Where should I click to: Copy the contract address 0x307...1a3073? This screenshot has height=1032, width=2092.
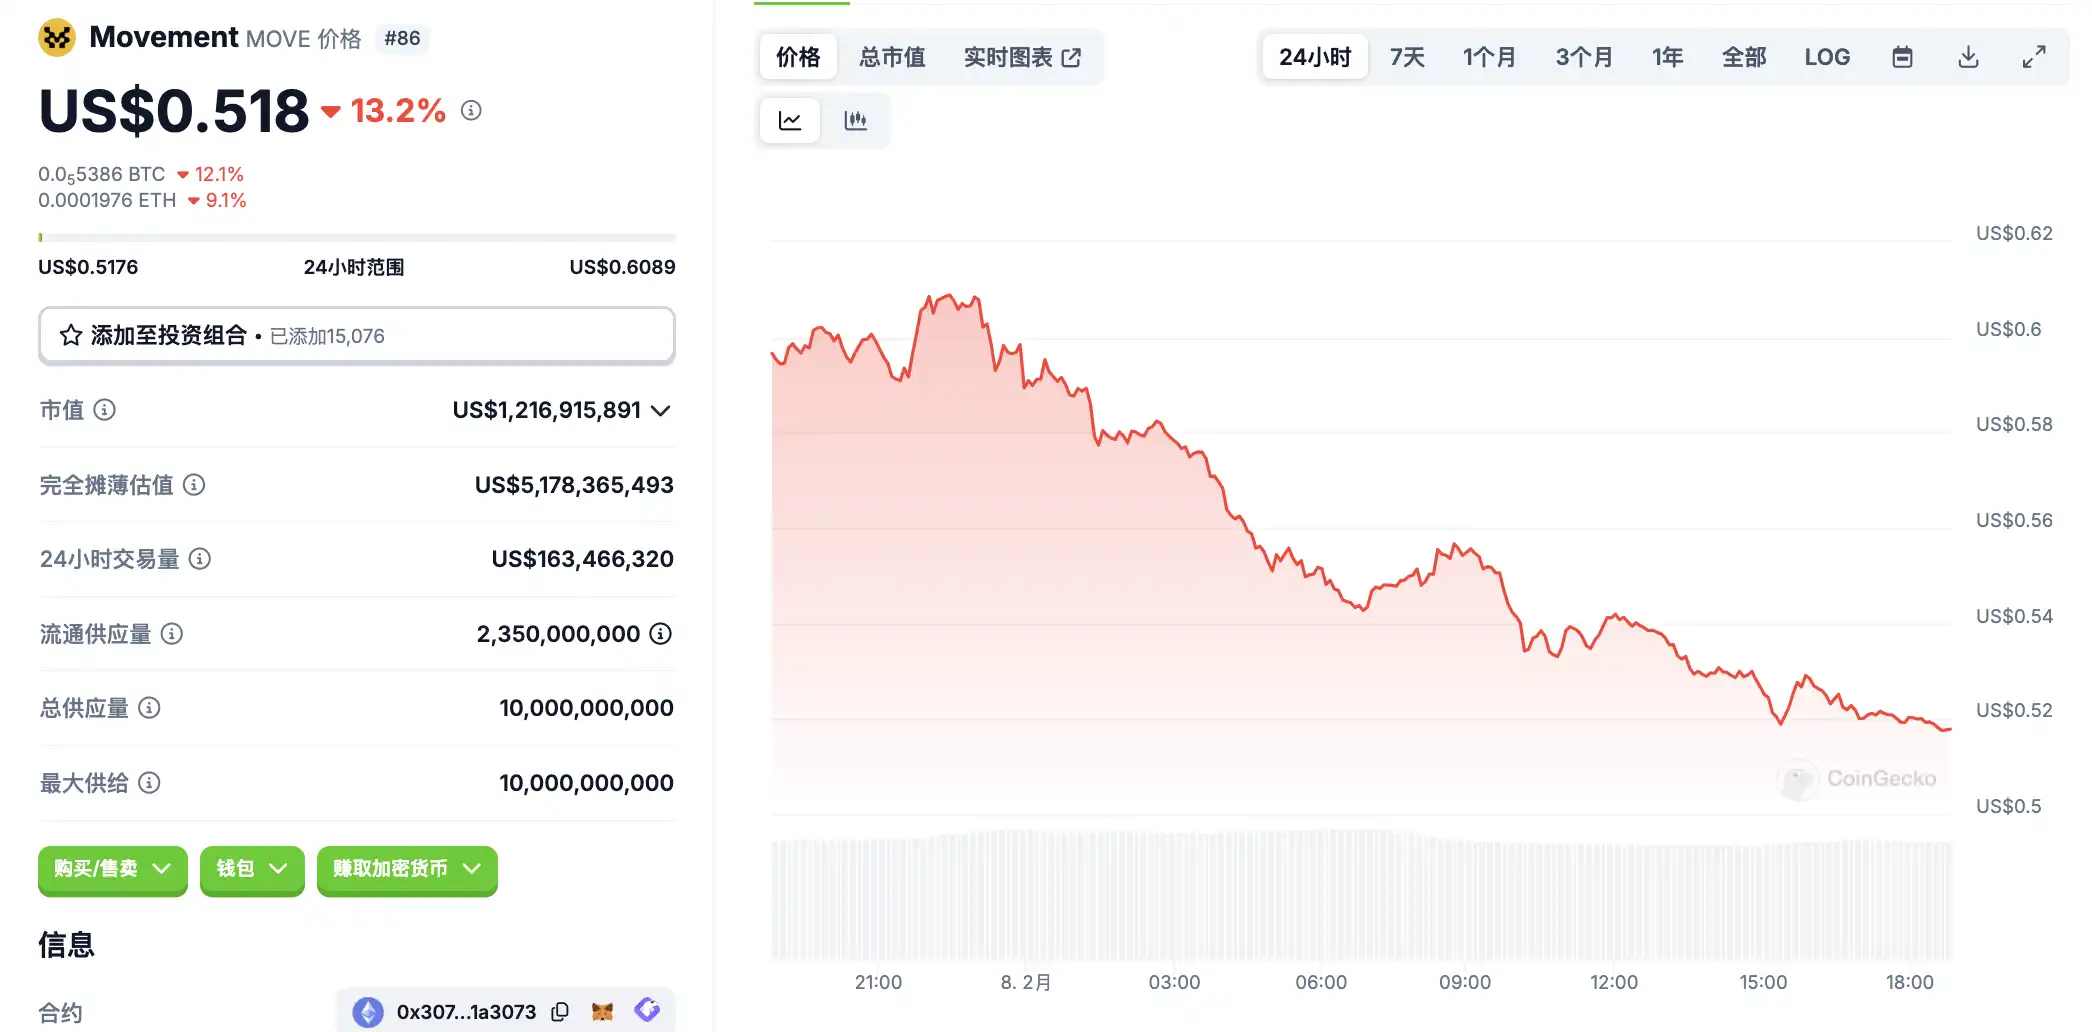coord(560,1012)
